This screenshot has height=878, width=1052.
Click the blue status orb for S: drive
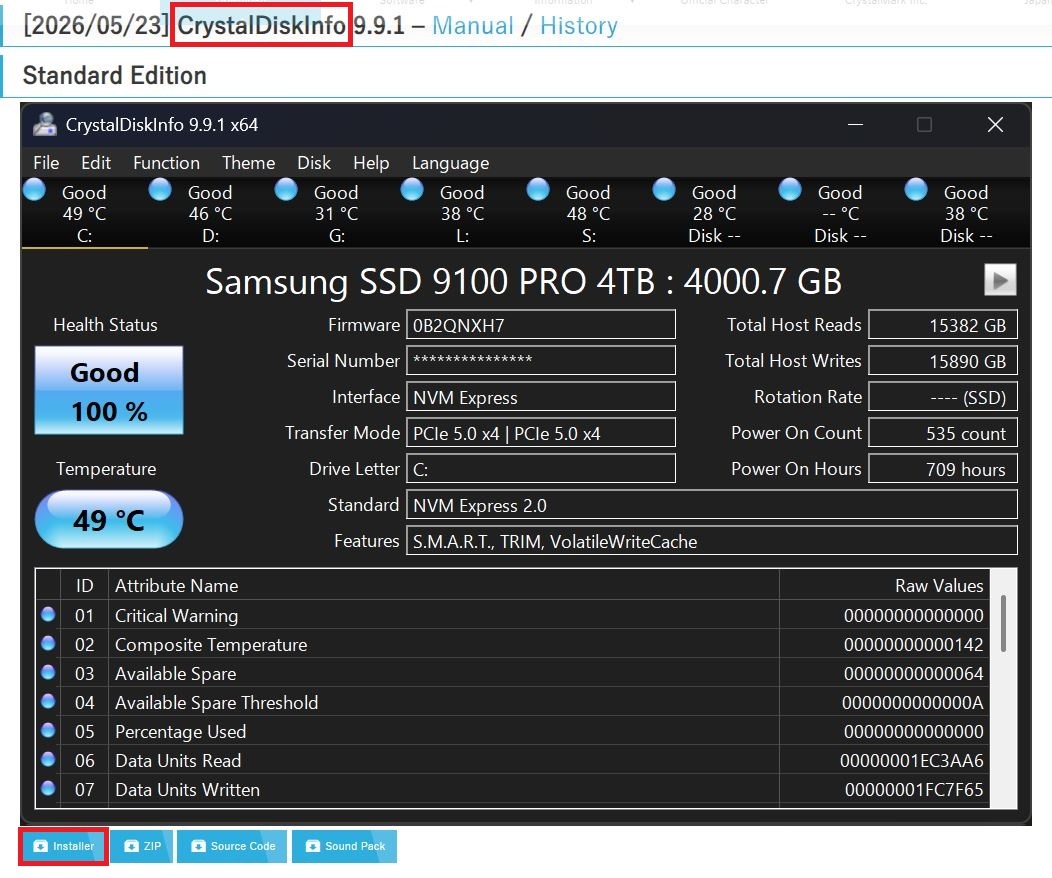point(538,190)
